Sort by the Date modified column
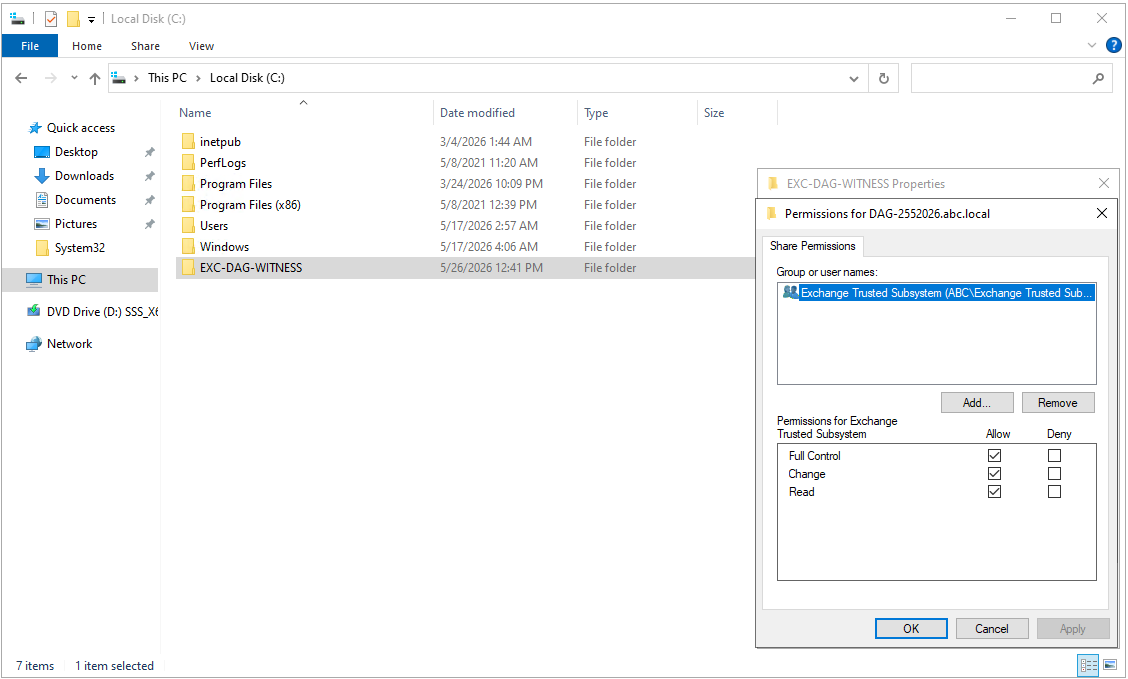This screenshot has width=1128, height=679. tap(477, 113)
